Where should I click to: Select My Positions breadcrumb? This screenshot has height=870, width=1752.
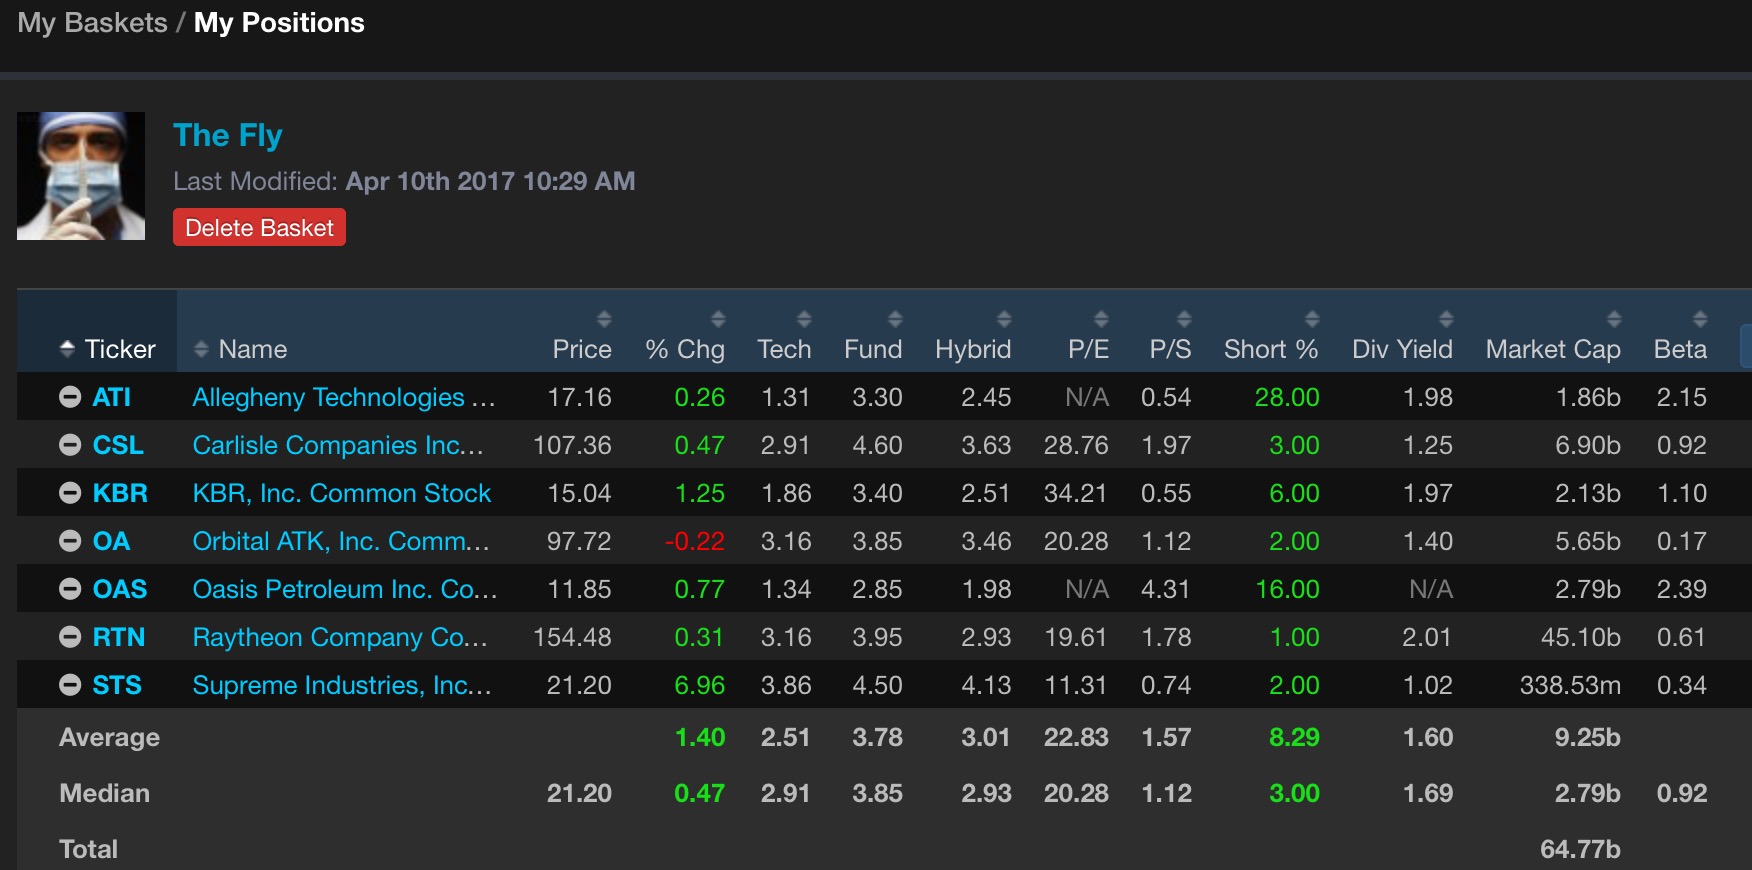click(x=279, y=23)
